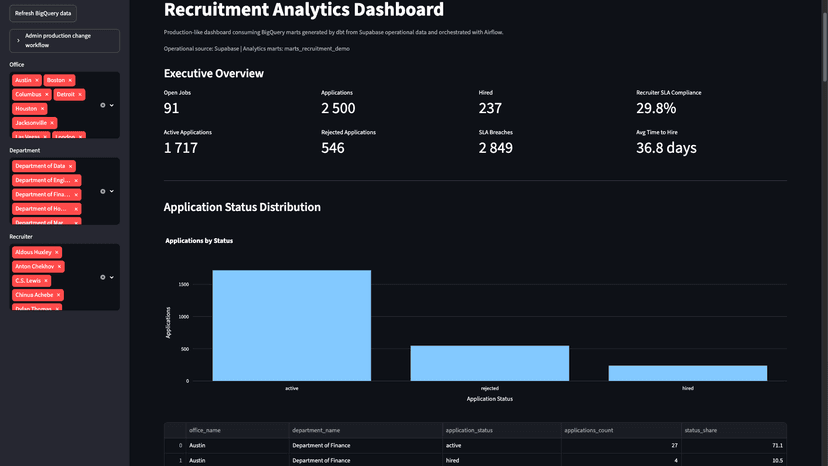Remove the Chinua Achebe recruiter tag
The height and width of the screenshot is (466, 828).
[x=58, y=295]
